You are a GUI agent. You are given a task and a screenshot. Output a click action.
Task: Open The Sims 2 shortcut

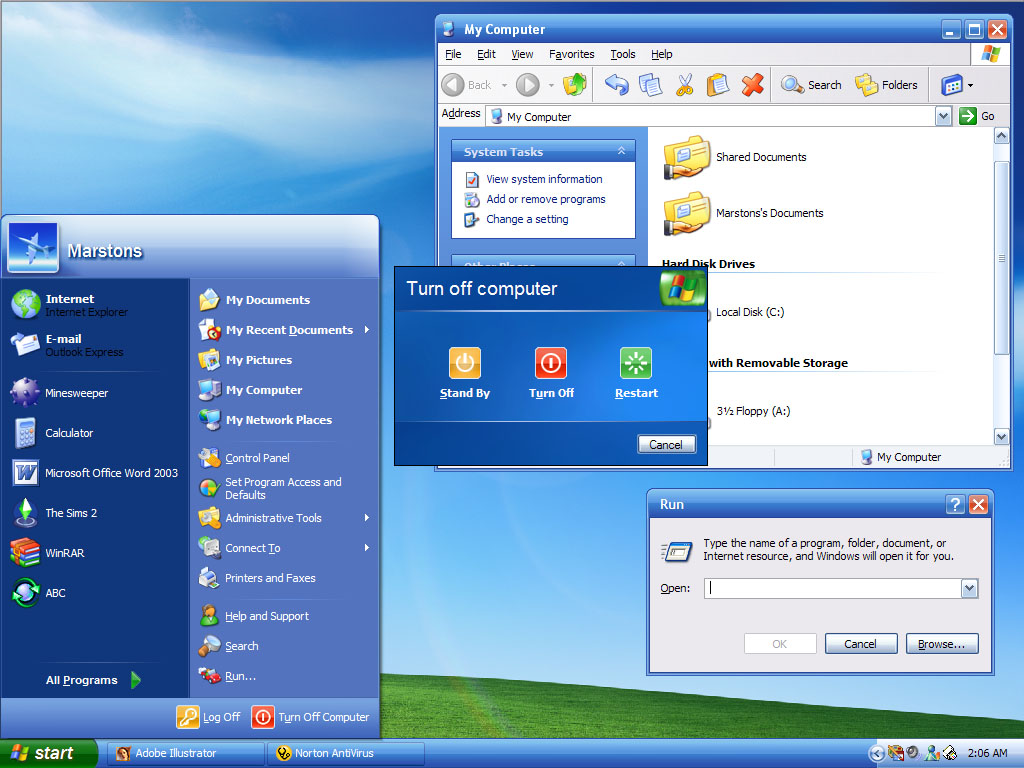54,513
